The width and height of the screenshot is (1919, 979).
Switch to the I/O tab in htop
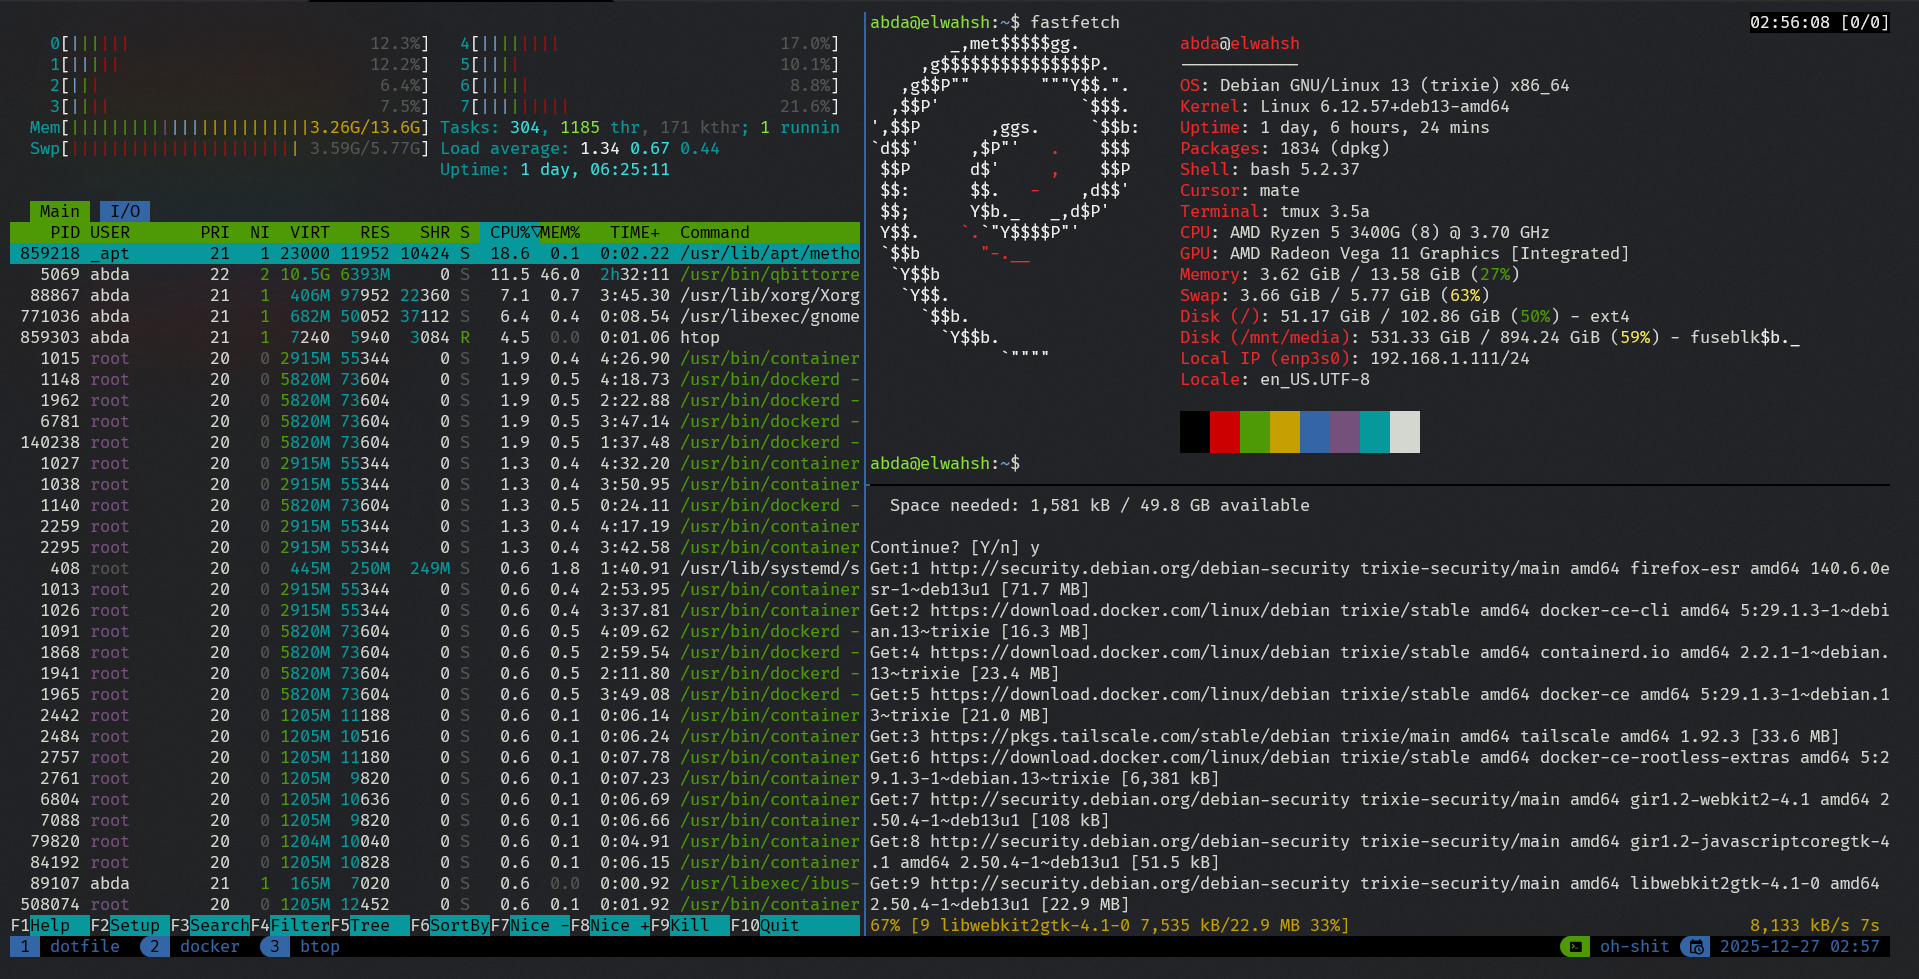(x=125, y=211)
